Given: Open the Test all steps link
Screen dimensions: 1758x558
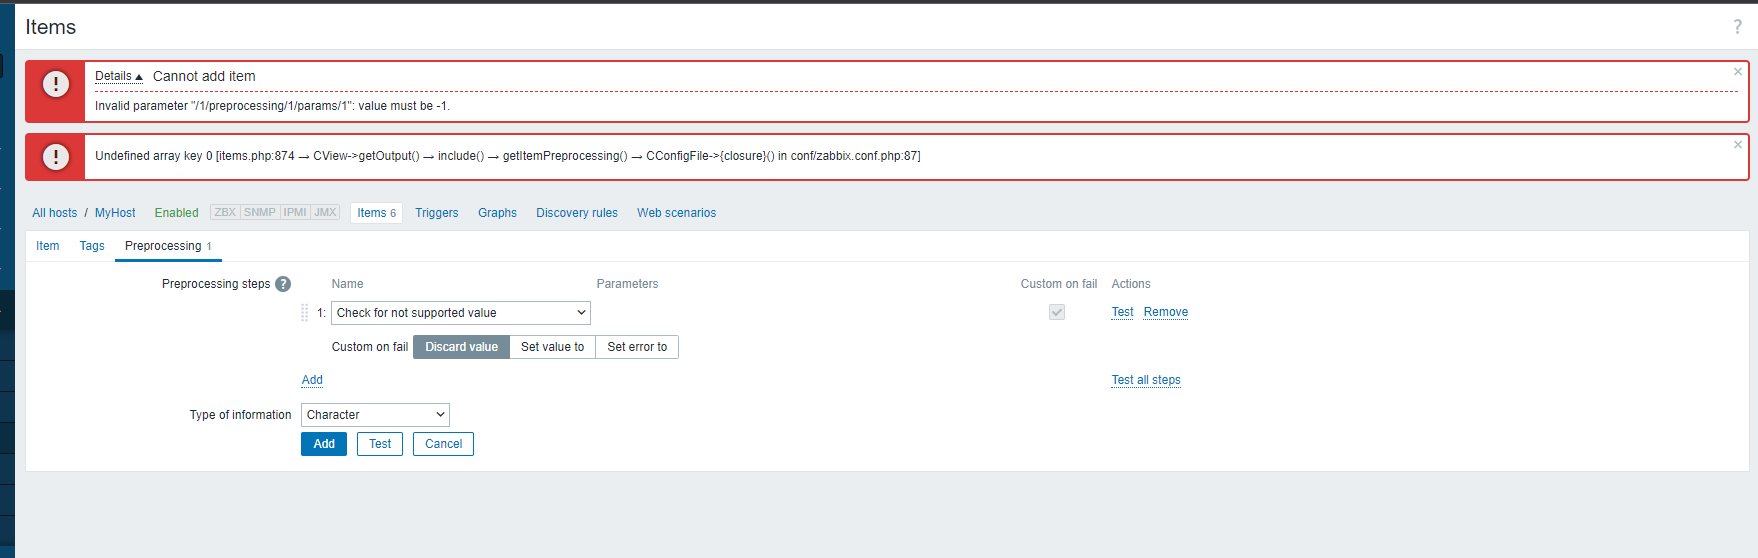Looking at the screenshot, I should 1146,380.
